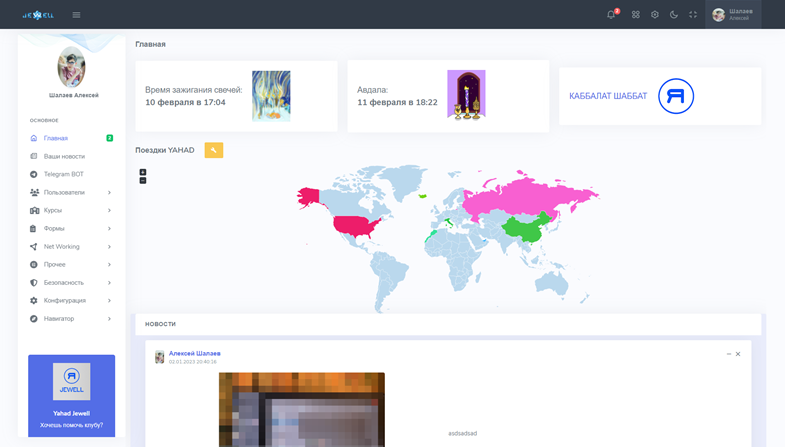785x447 pixels.
Task: Close the news post with X
Action: click(x=738, y=354)
